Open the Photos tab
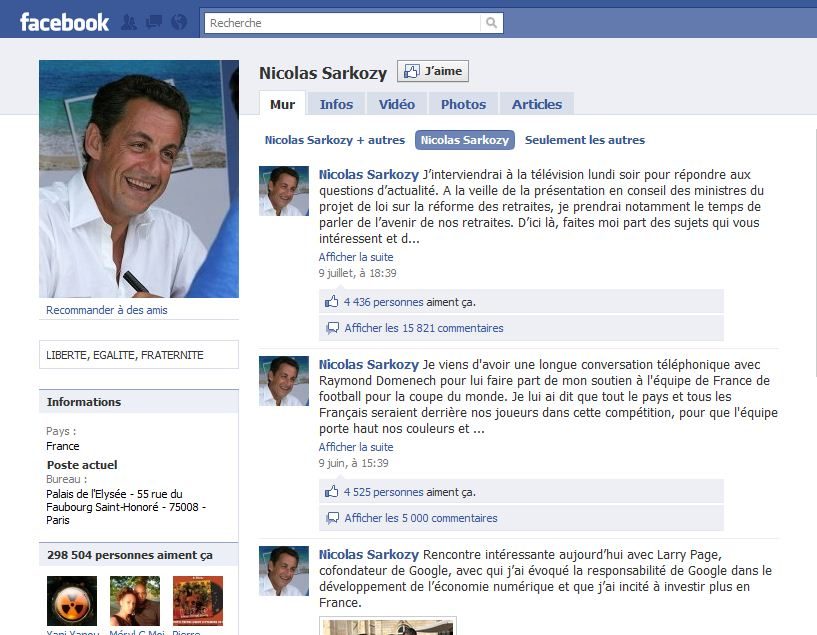817x635 pixels. point(463,104)
